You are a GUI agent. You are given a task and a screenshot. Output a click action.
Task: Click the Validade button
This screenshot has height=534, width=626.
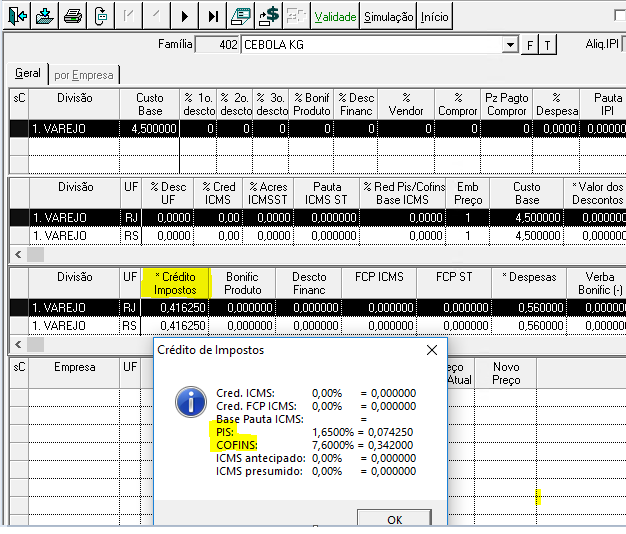coord(335,16)
